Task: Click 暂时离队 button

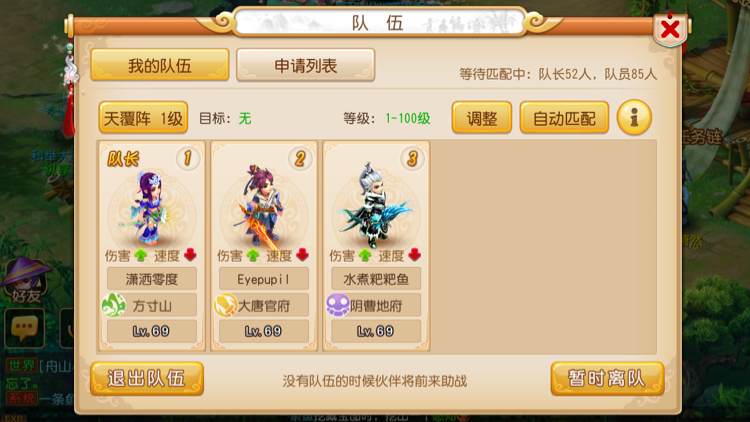Action: pos(607,378)
